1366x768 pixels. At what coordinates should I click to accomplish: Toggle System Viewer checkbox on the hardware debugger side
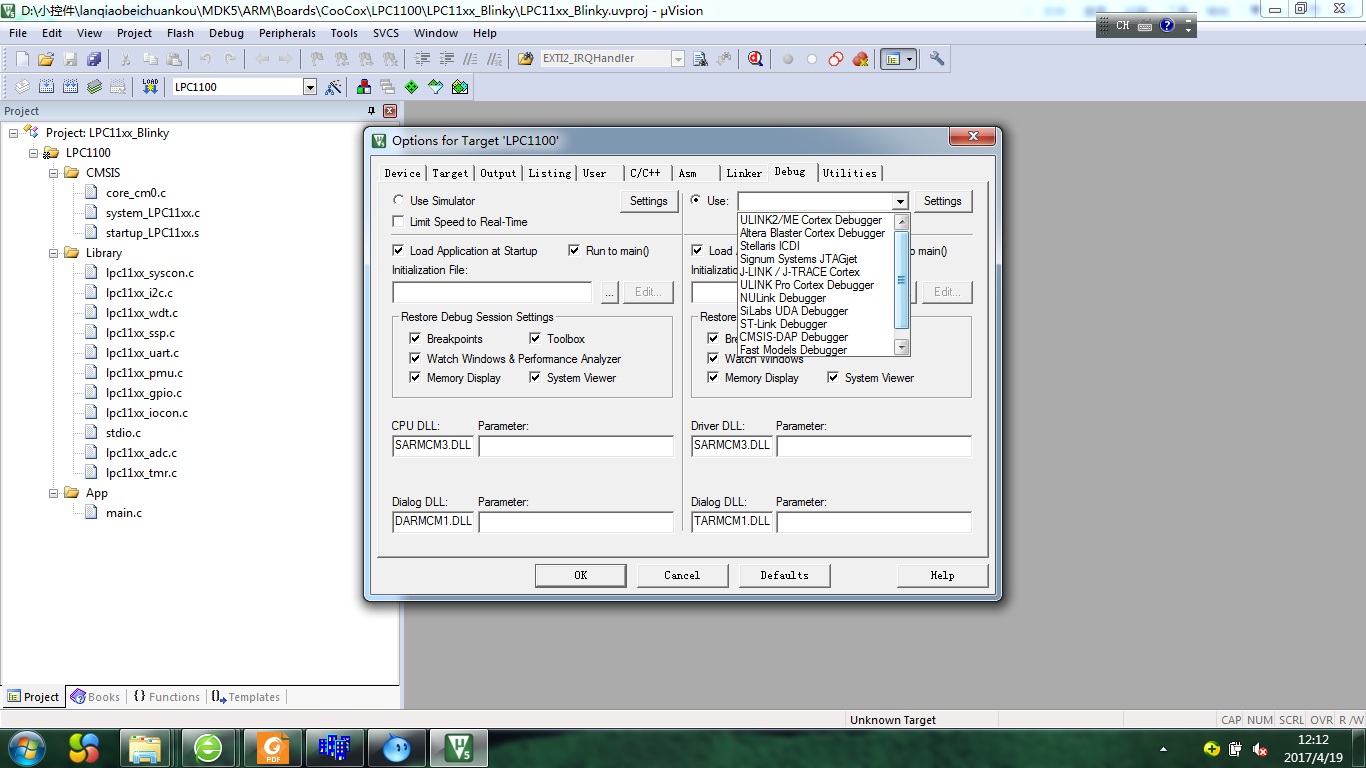[x=834, y=378]
